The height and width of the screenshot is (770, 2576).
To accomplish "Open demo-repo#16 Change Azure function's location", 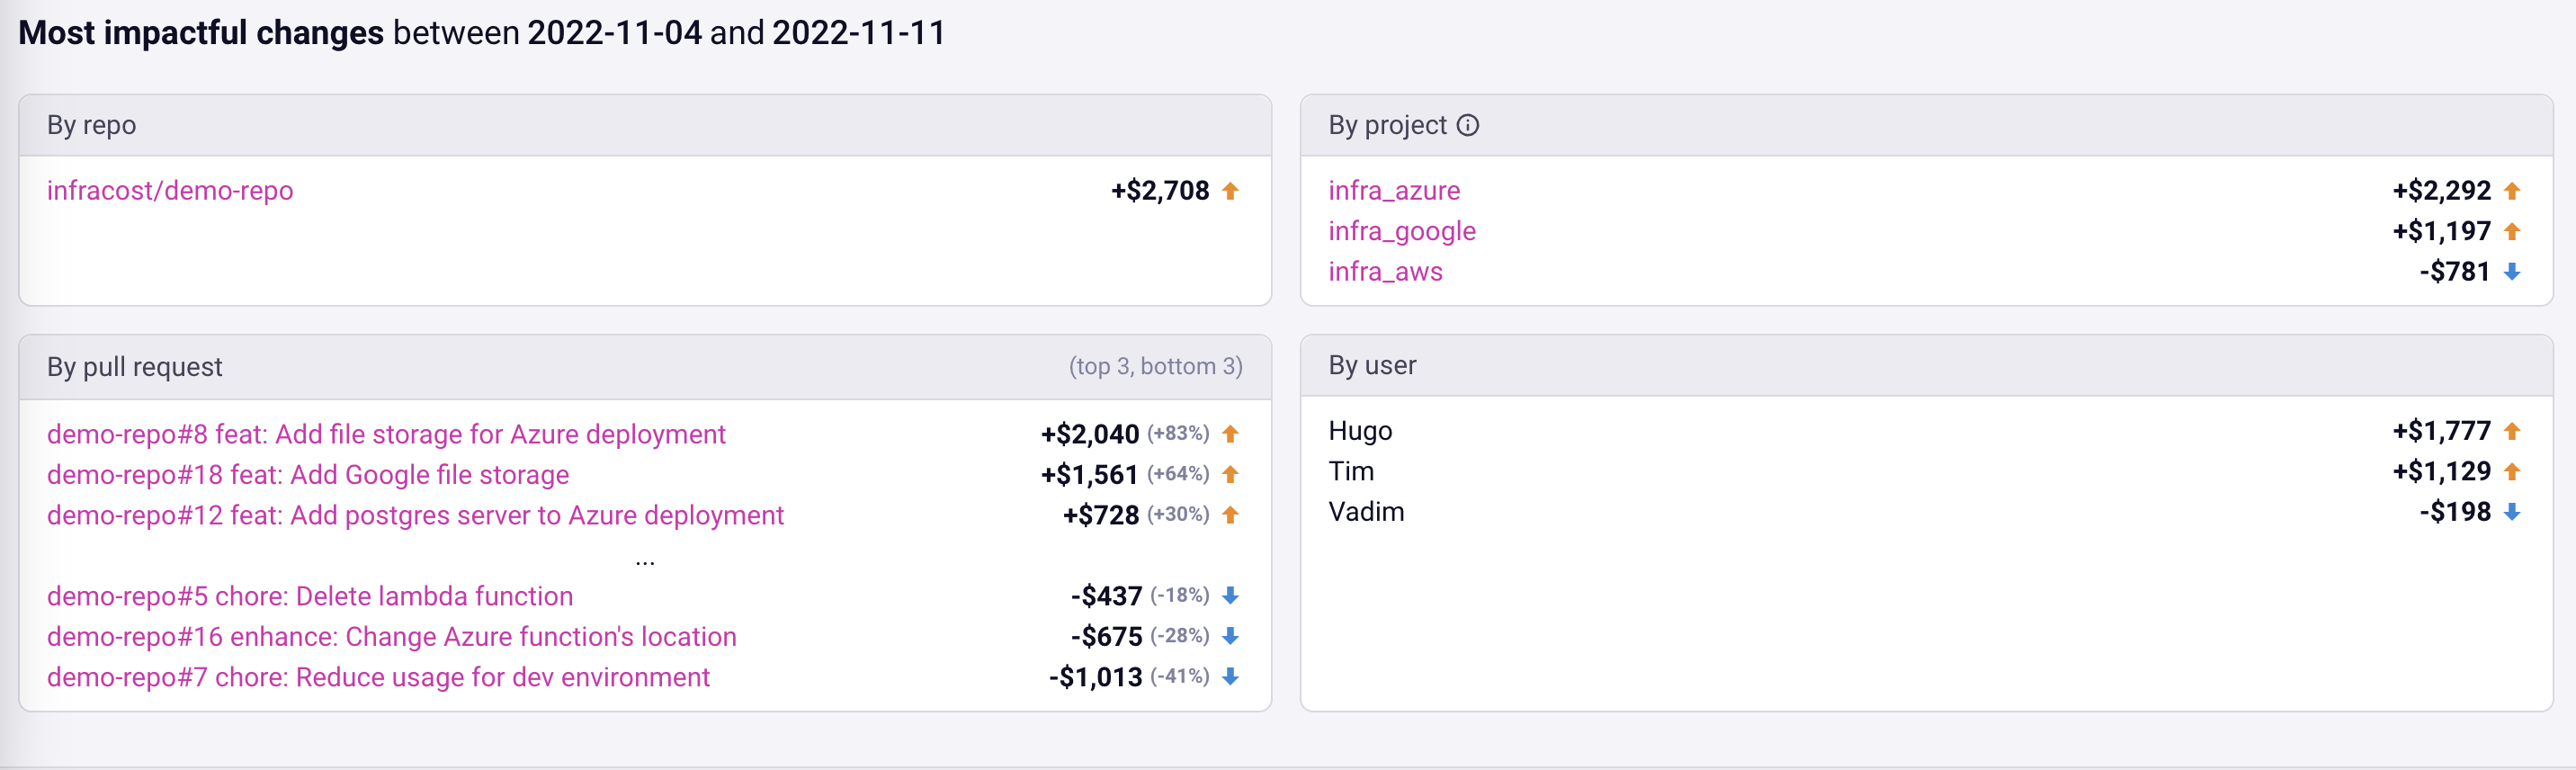I will pos(391,636).
